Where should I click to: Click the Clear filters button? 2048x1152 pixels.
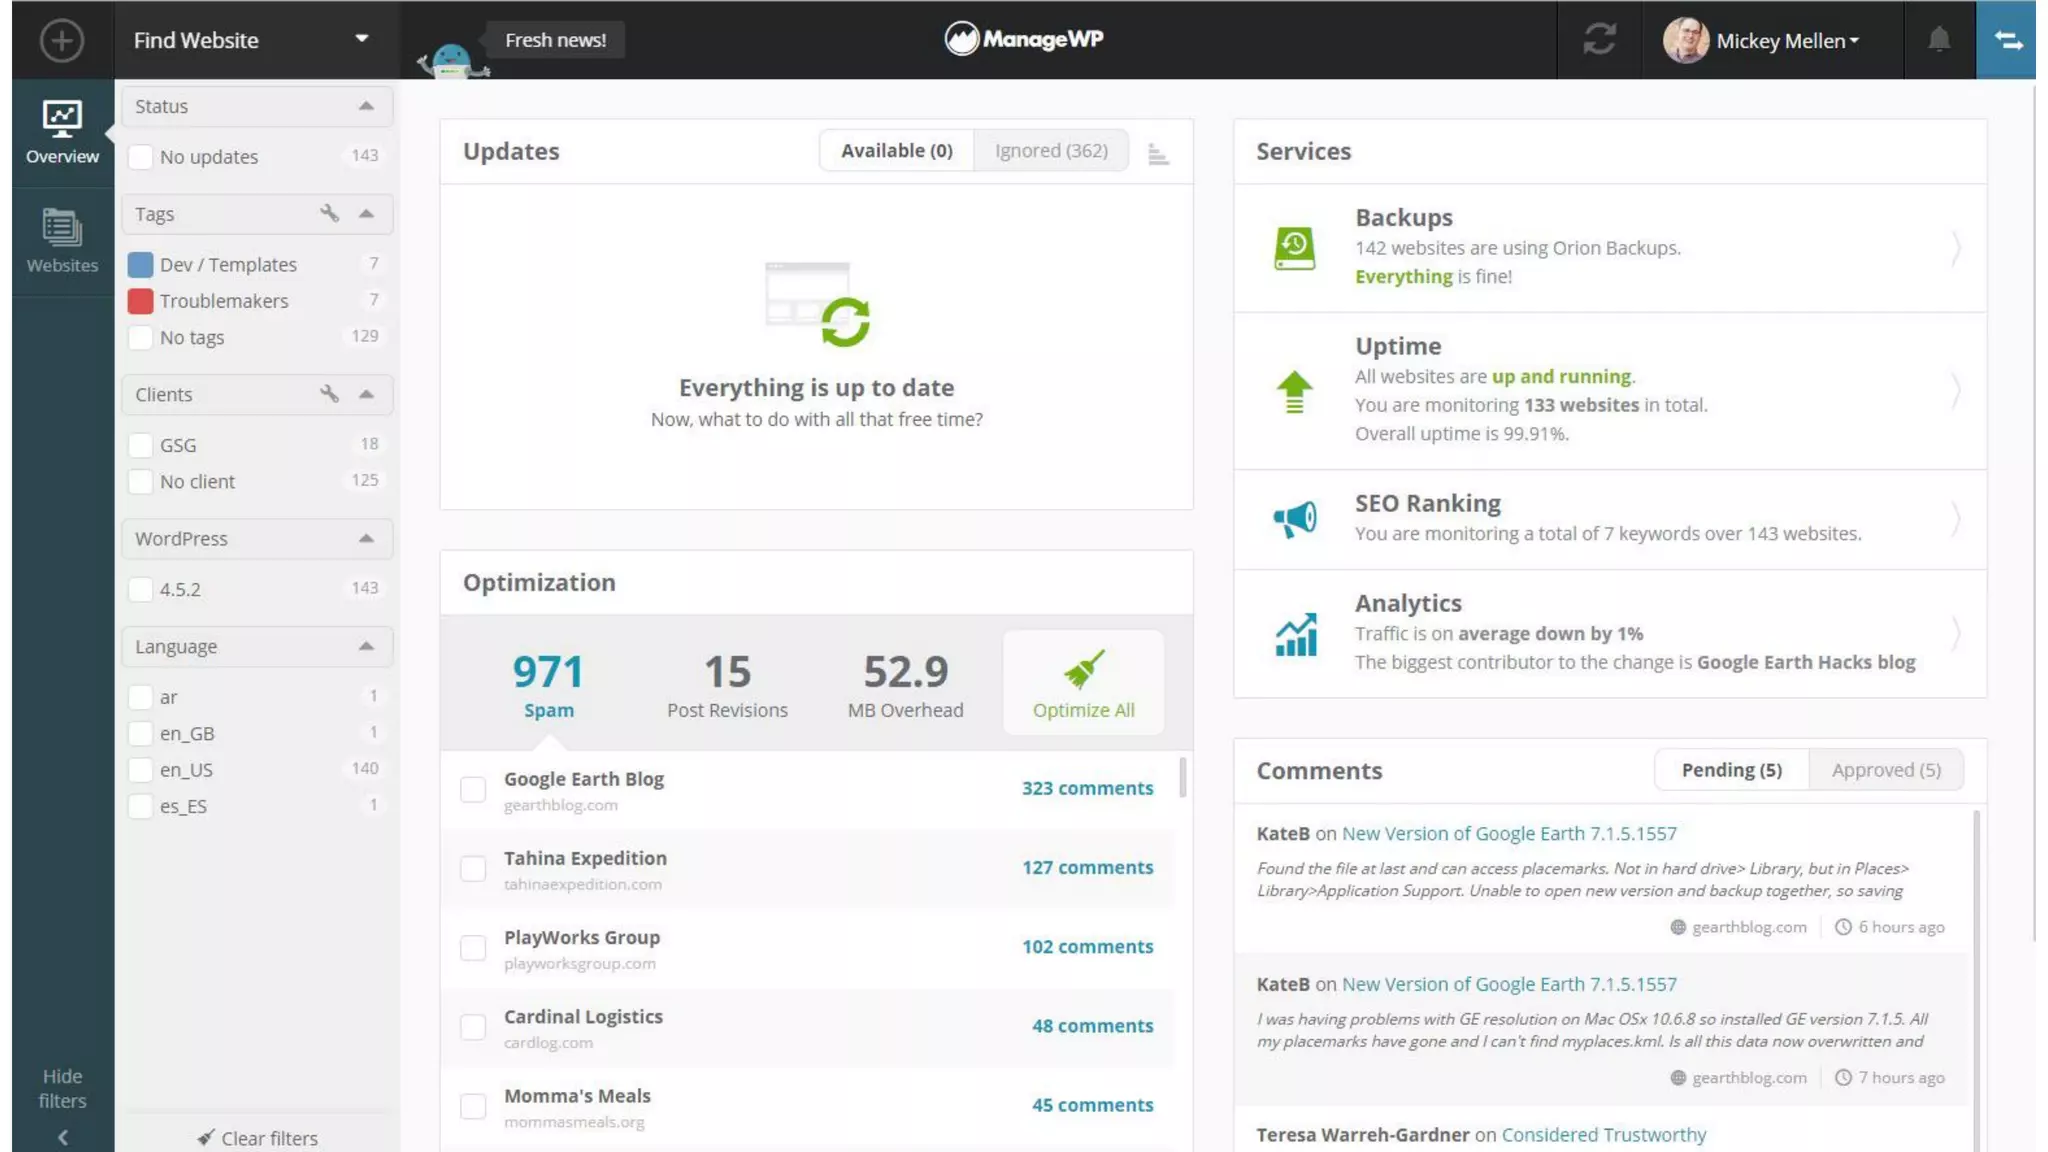coord(258,1138)
